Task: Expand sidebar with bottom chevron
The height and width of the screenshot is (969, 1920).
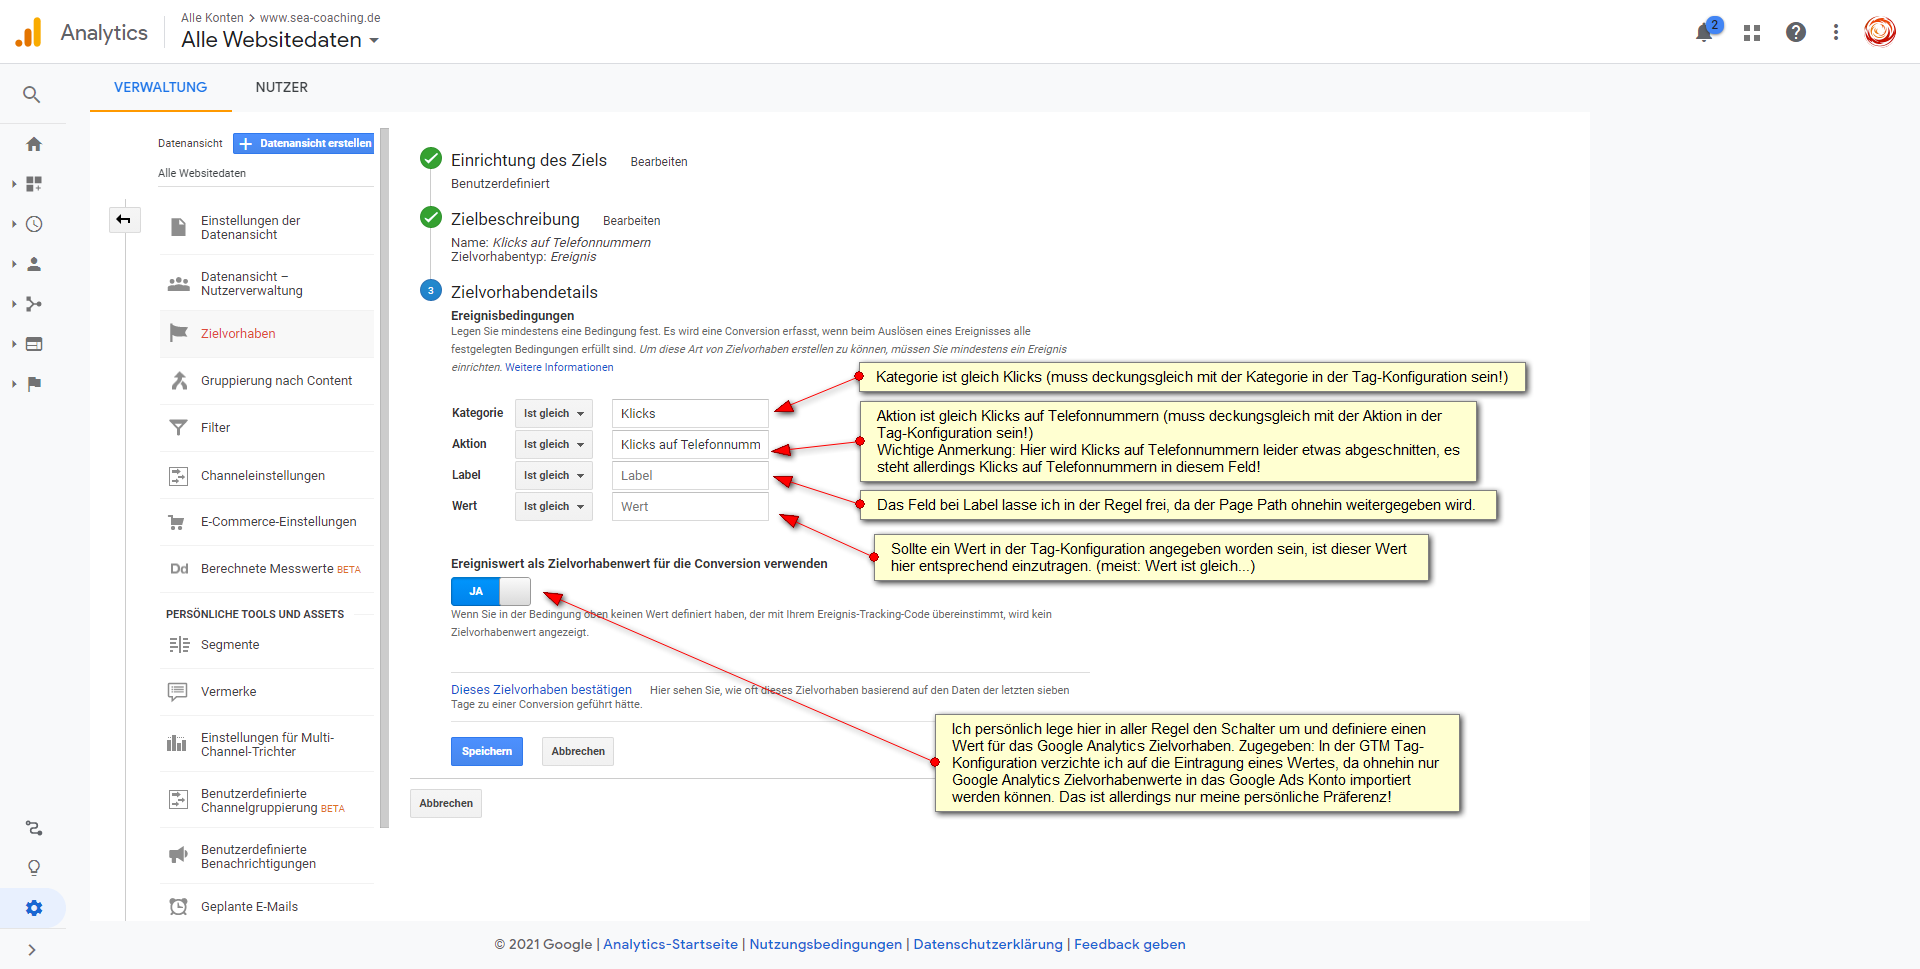Action: 32,950
